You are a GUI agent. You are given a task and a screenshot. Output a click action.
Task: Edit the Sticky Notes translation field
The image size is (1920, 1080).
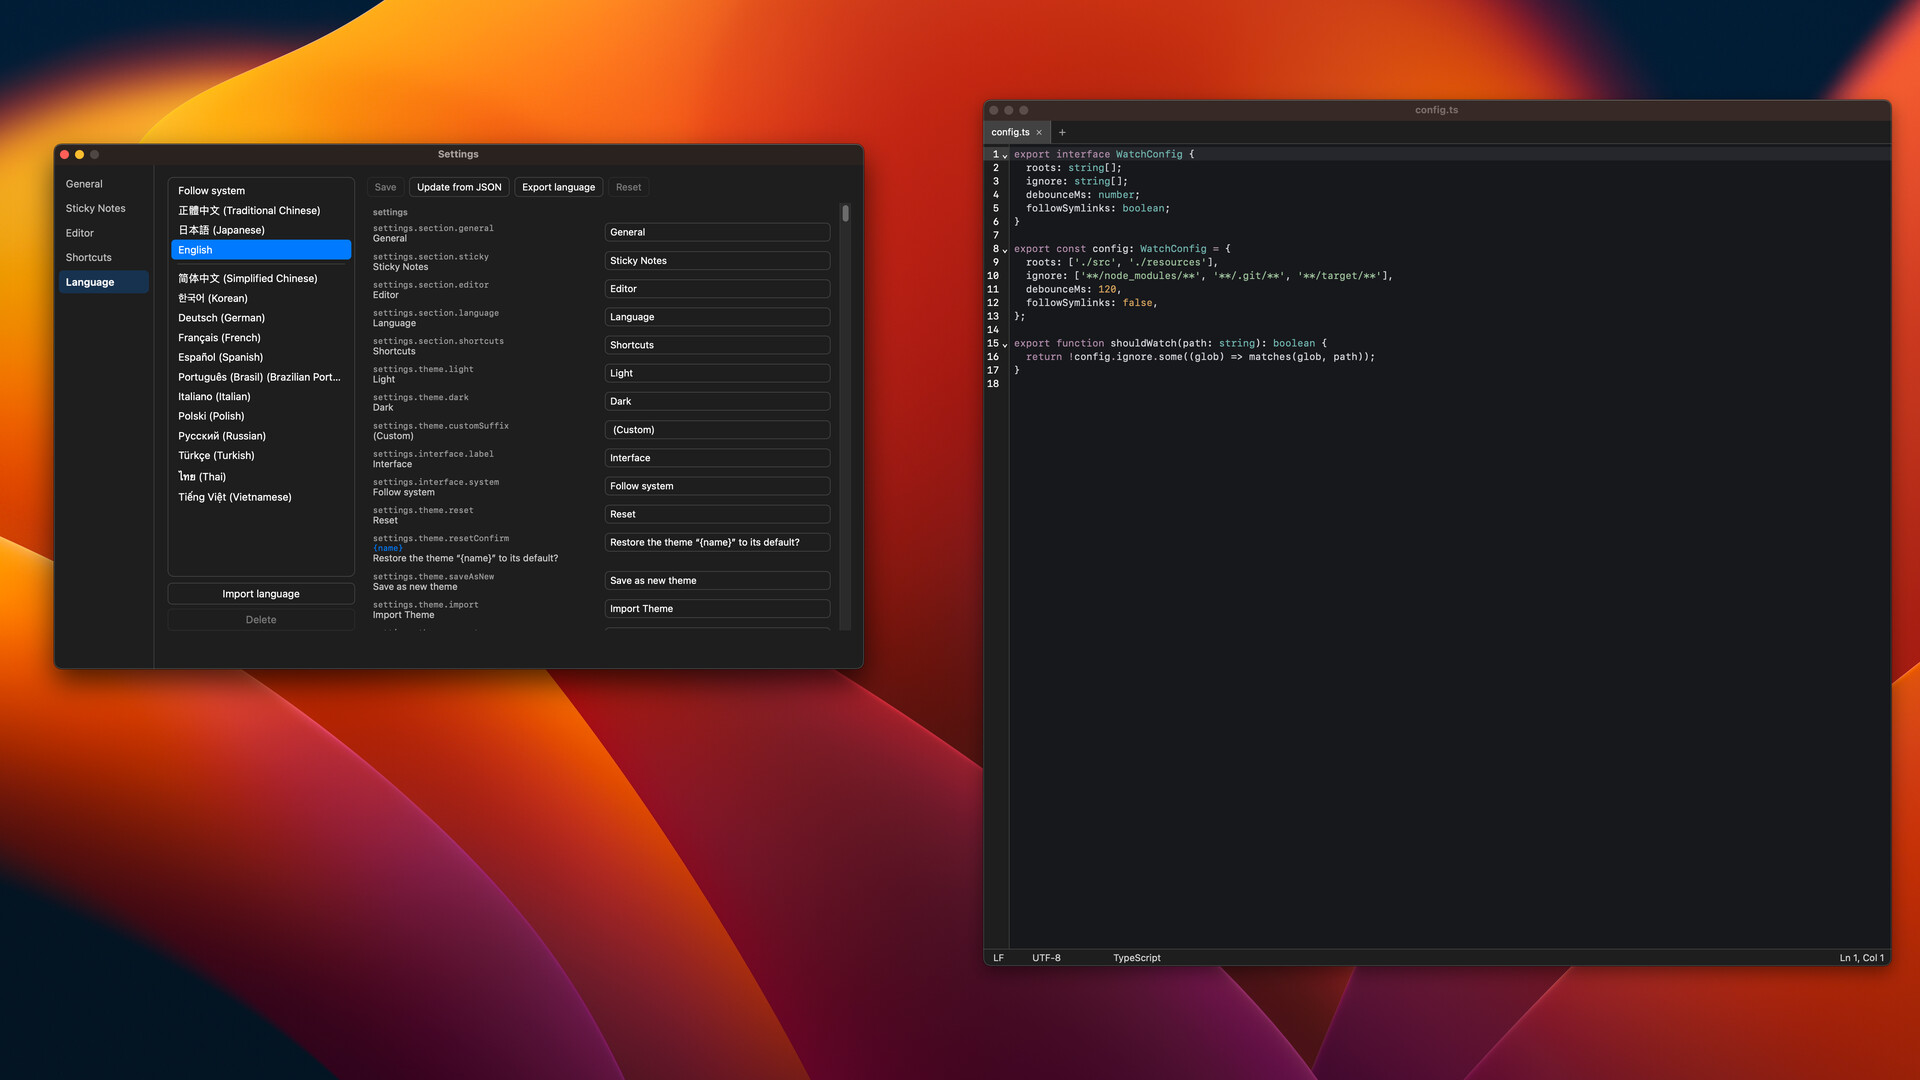pos(717,261)
